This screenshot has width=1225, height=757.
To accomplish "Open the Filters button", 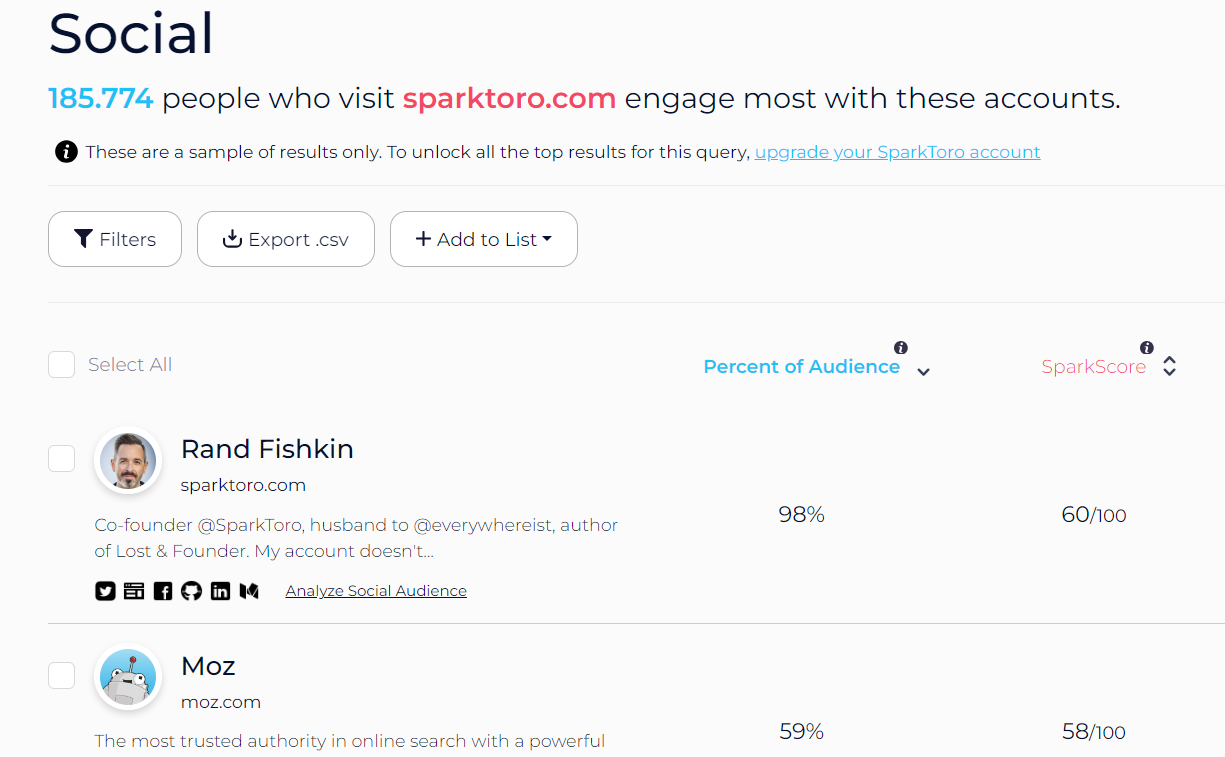I will 115,239.
